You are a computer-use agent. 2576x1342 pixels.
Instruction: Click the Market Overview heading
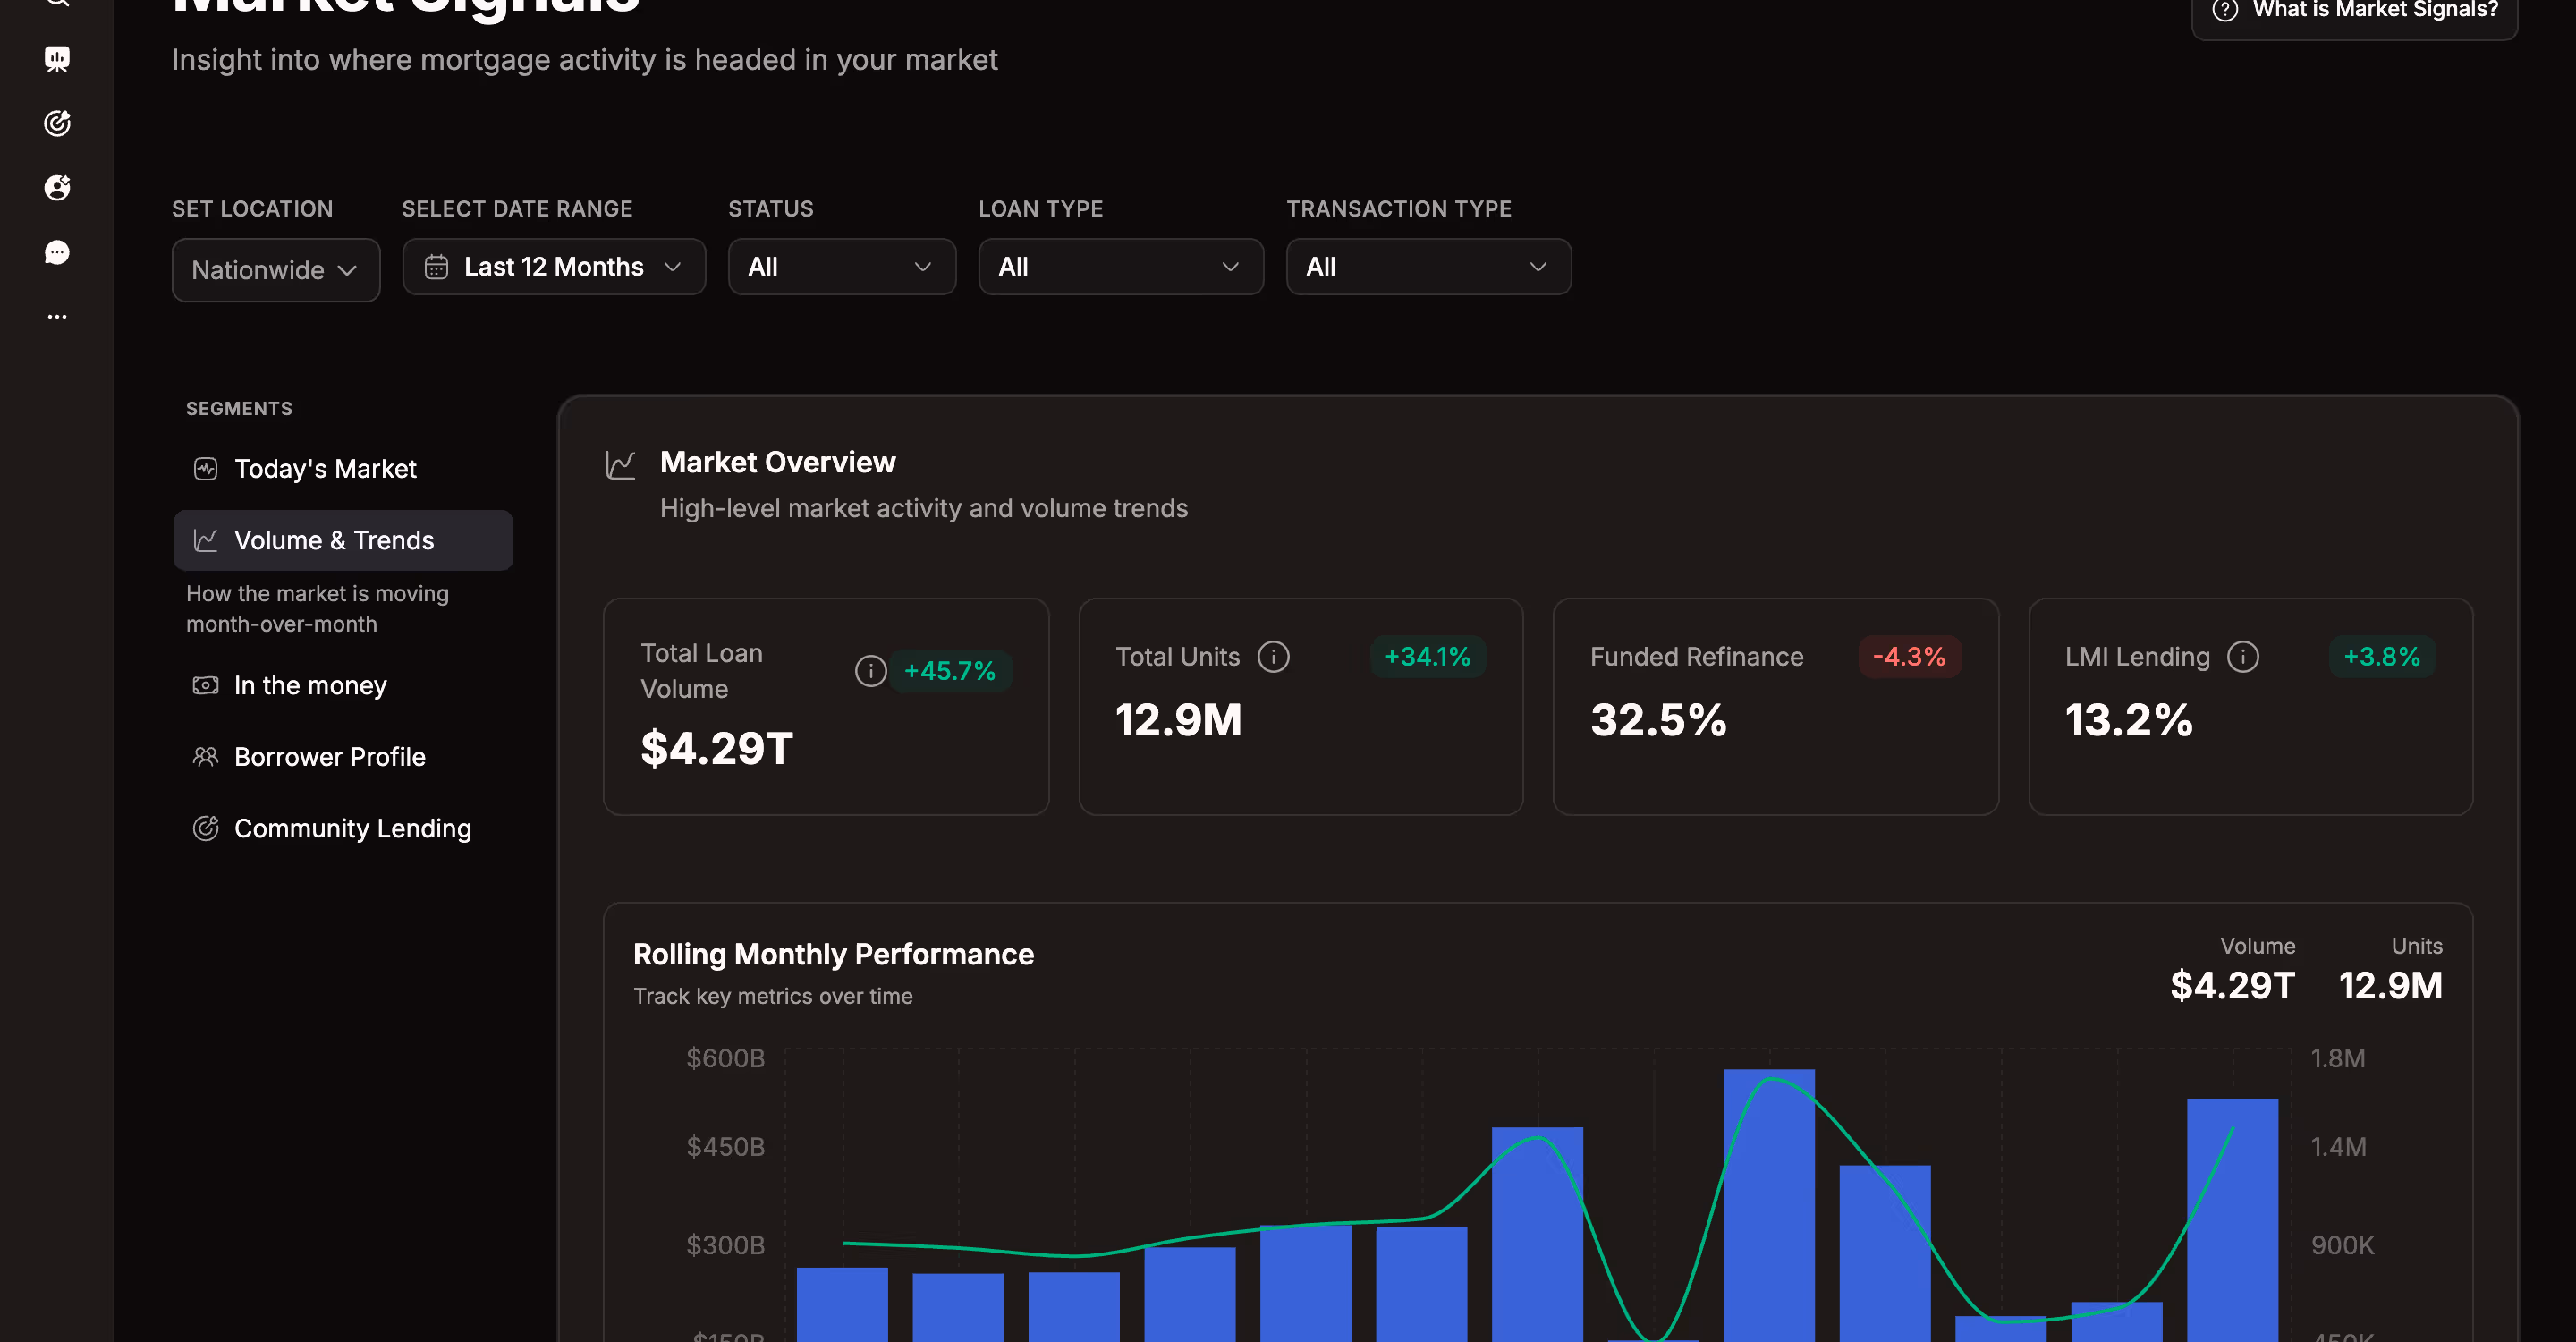pyautogui.click(x=778, y=462)
